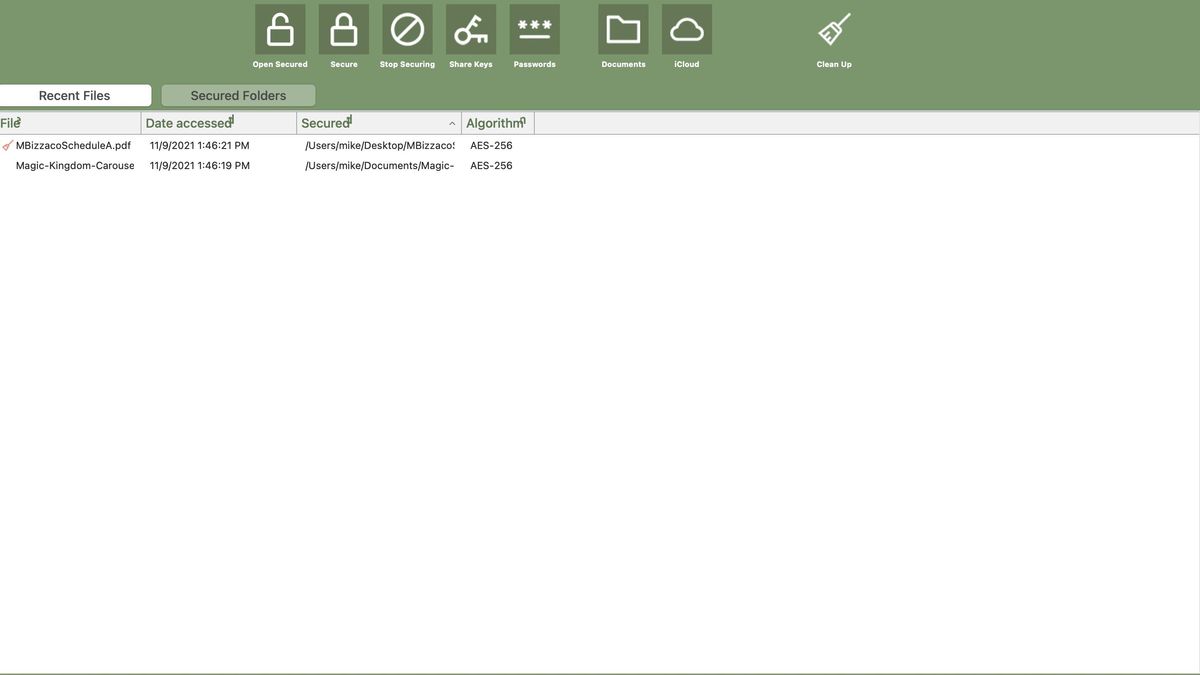Screen dimensions: 1200x675
Task: Switch to the Secured Folders tab
Action: point(238,94)
